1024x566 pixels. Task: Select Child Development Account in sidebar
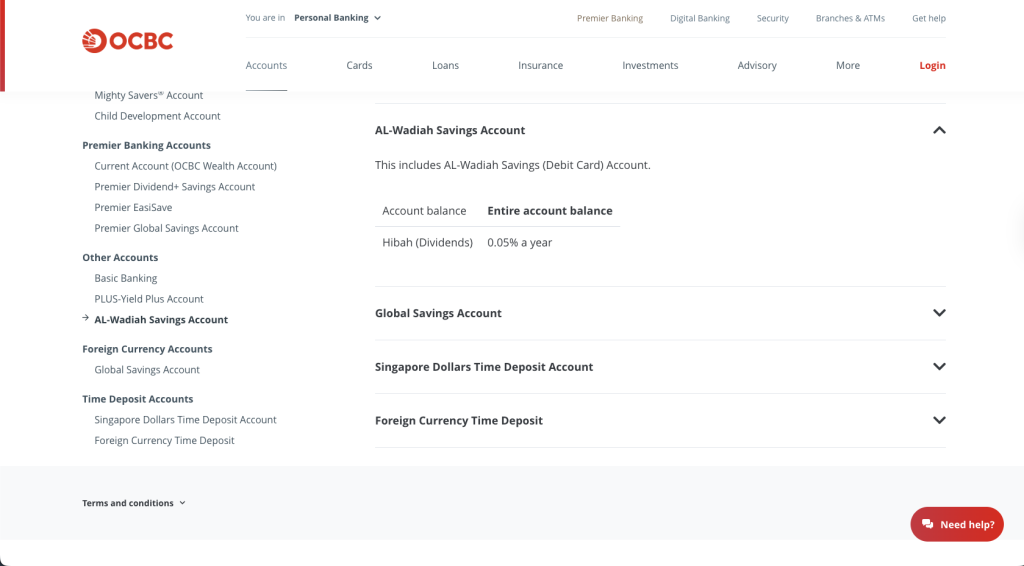pos(157,116)
